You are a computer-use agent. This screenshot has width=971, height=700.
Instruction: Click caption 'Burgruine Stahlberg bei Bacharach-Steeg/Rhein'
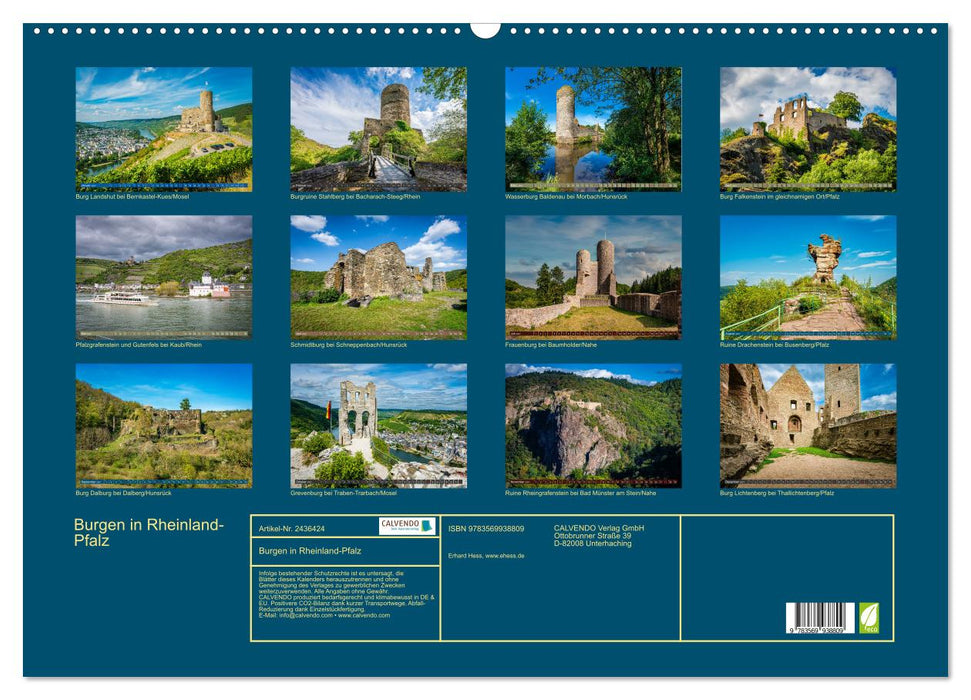(355, 196)
